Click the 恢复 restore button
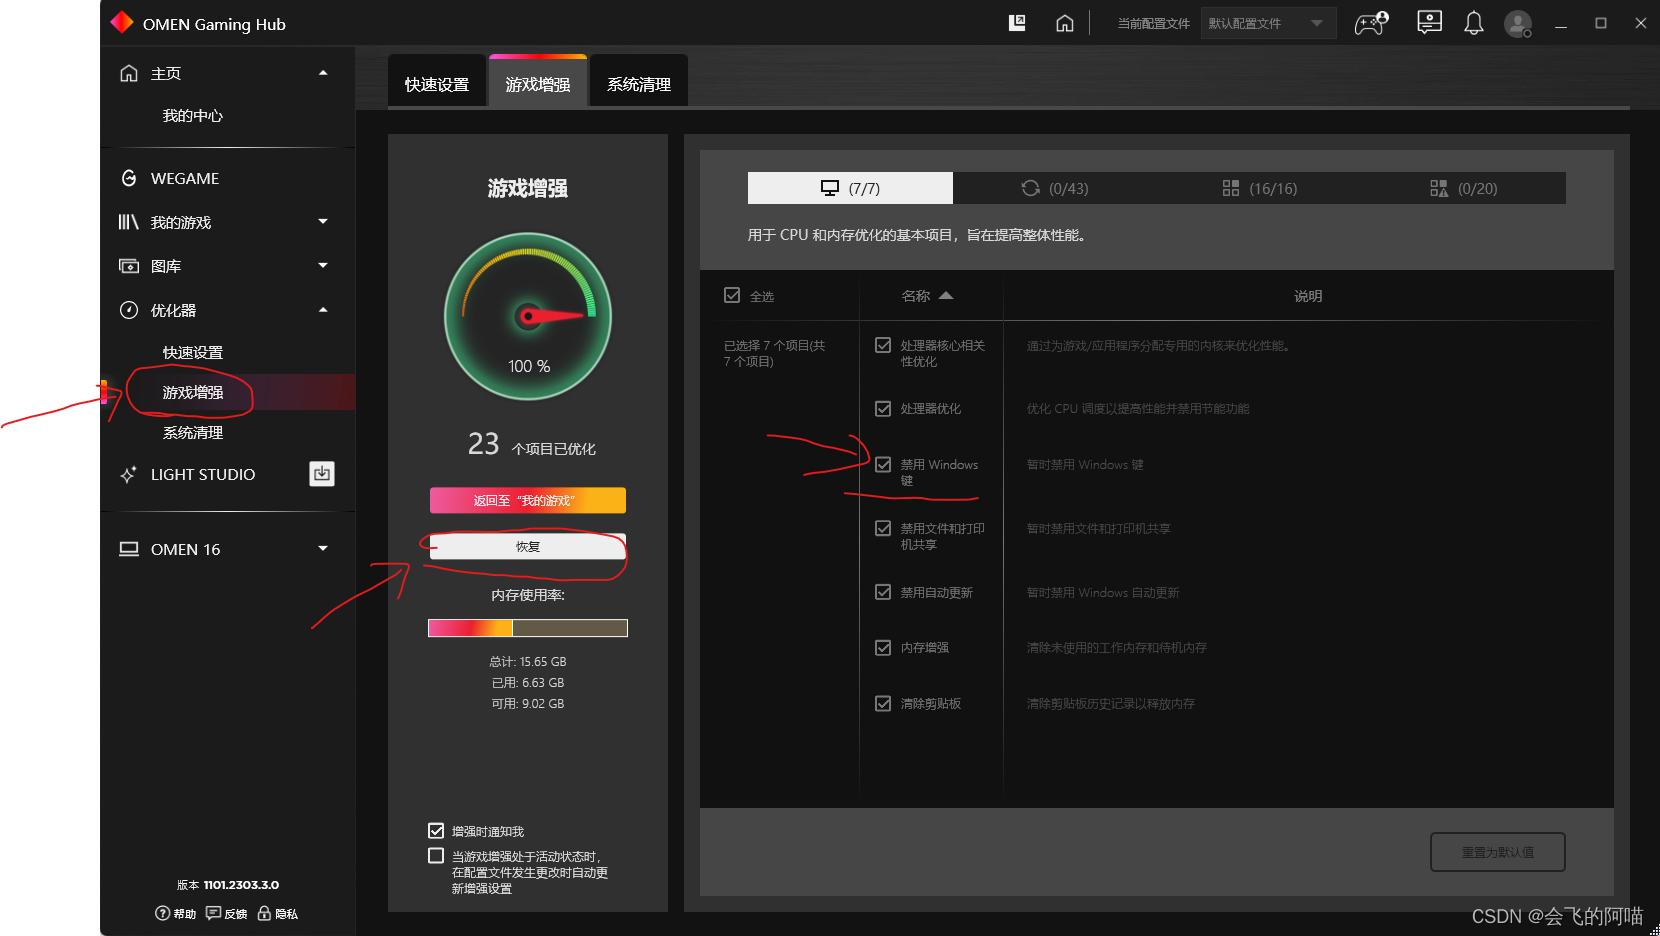Image resolution: width=1660 pixels, height=936 pixels. point(528,546)
